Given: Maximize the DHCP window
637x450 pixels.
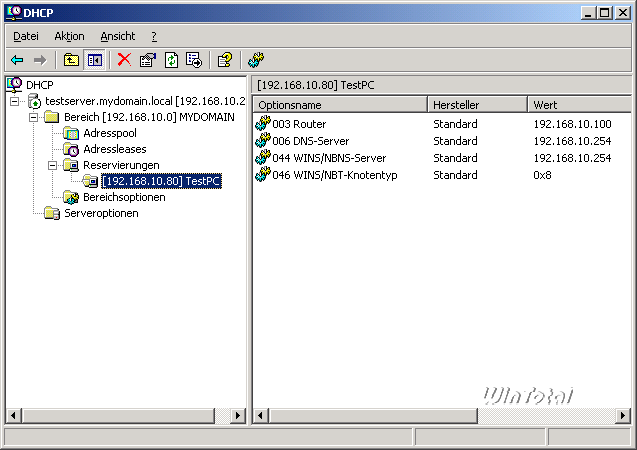Looking at the screenshot, I should (604, 13).
